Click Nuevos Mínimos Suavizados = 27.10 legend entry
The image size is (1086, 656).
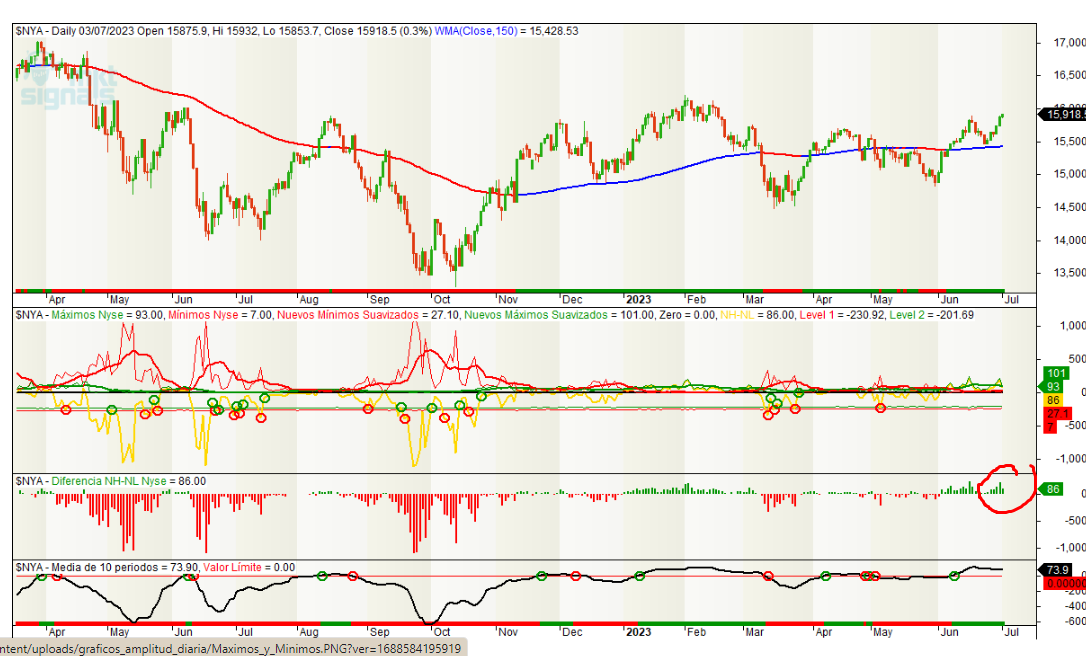tap(368, 315)
